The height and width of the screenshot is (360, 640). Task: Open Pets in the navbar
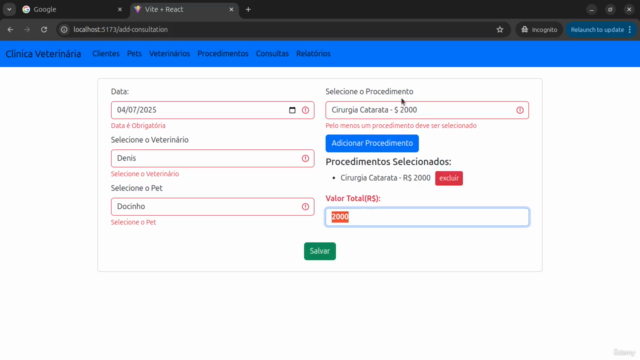click(x=134, y=53)
